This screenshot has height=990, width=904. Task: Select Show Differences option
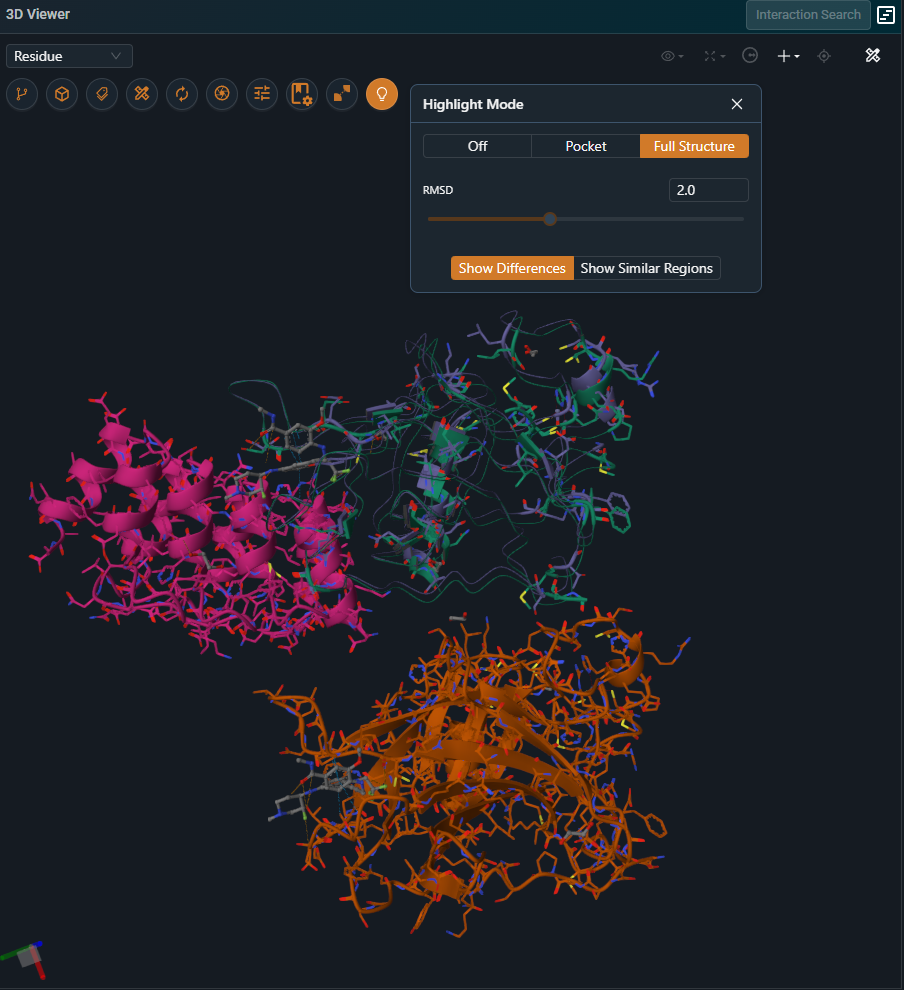coord(512,268)
